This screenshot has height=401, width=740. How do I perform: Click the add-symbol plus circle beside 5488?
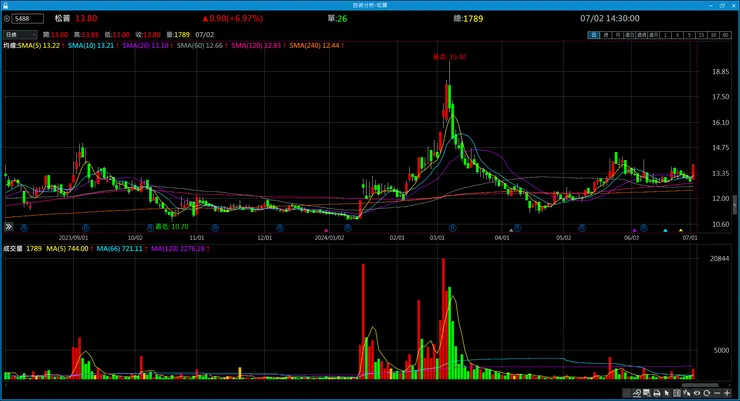[x=7, y=19]
